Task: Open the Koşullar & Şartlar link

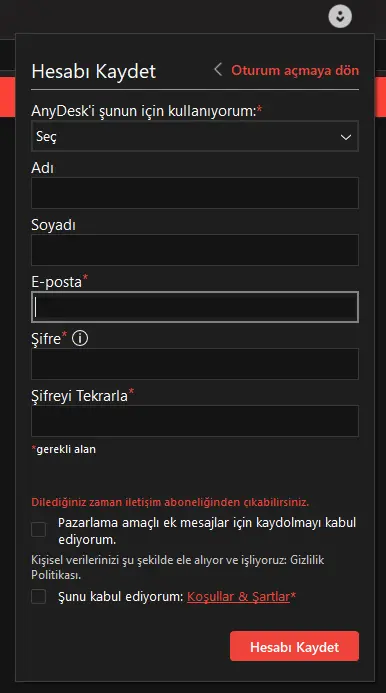Action: tap(238, 597)
